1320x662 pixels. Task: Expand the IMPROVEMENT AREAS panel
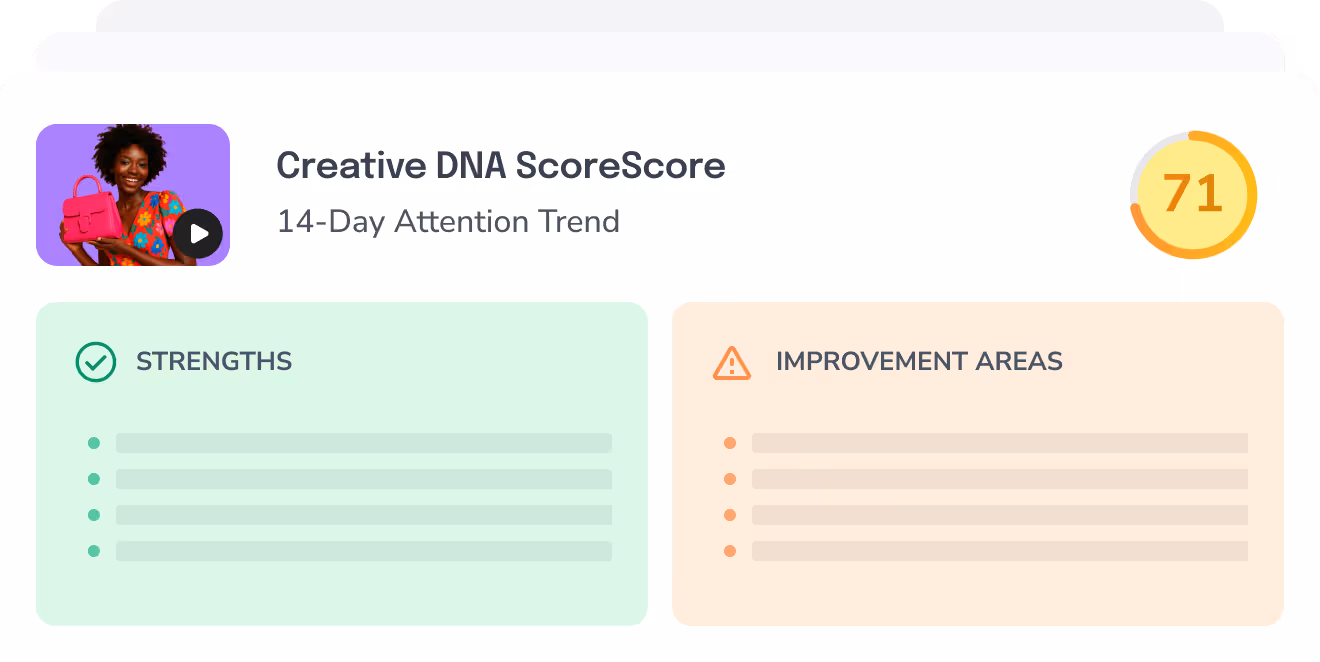point(979,462)
